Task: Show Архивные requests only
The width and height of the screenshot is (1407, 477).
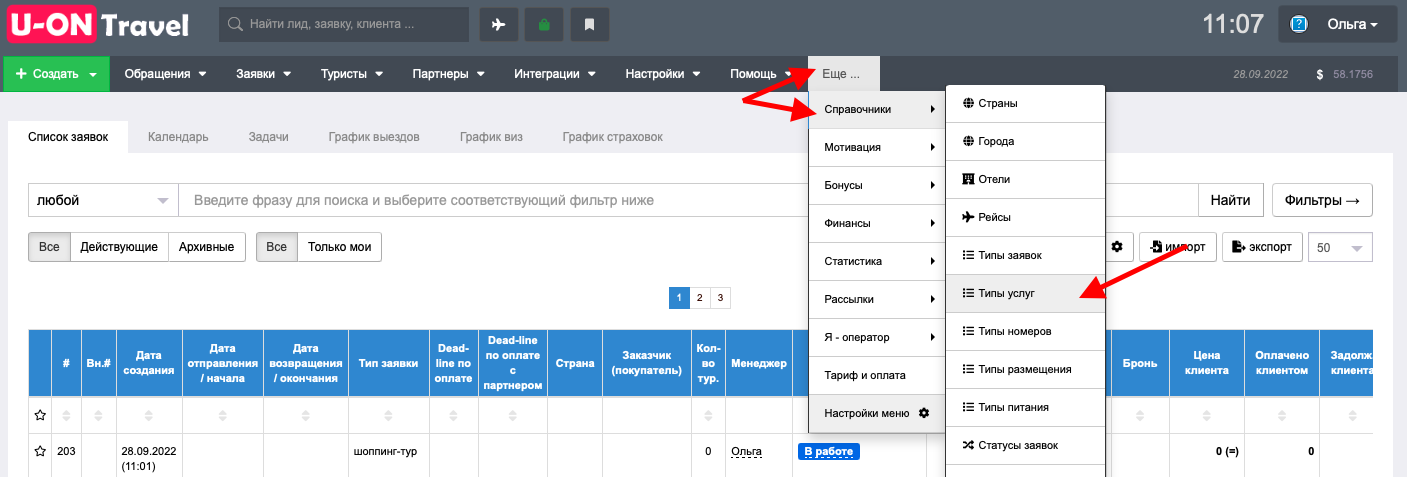Action: [207, 247]
